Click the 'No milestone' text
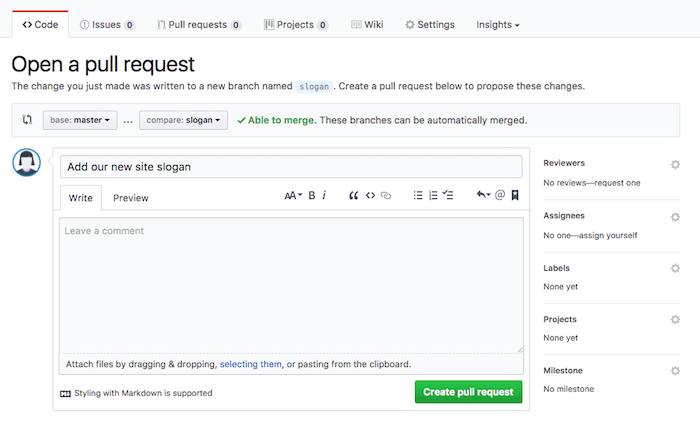700x424 pixels. pyautogui.click(x=568, y=389)
